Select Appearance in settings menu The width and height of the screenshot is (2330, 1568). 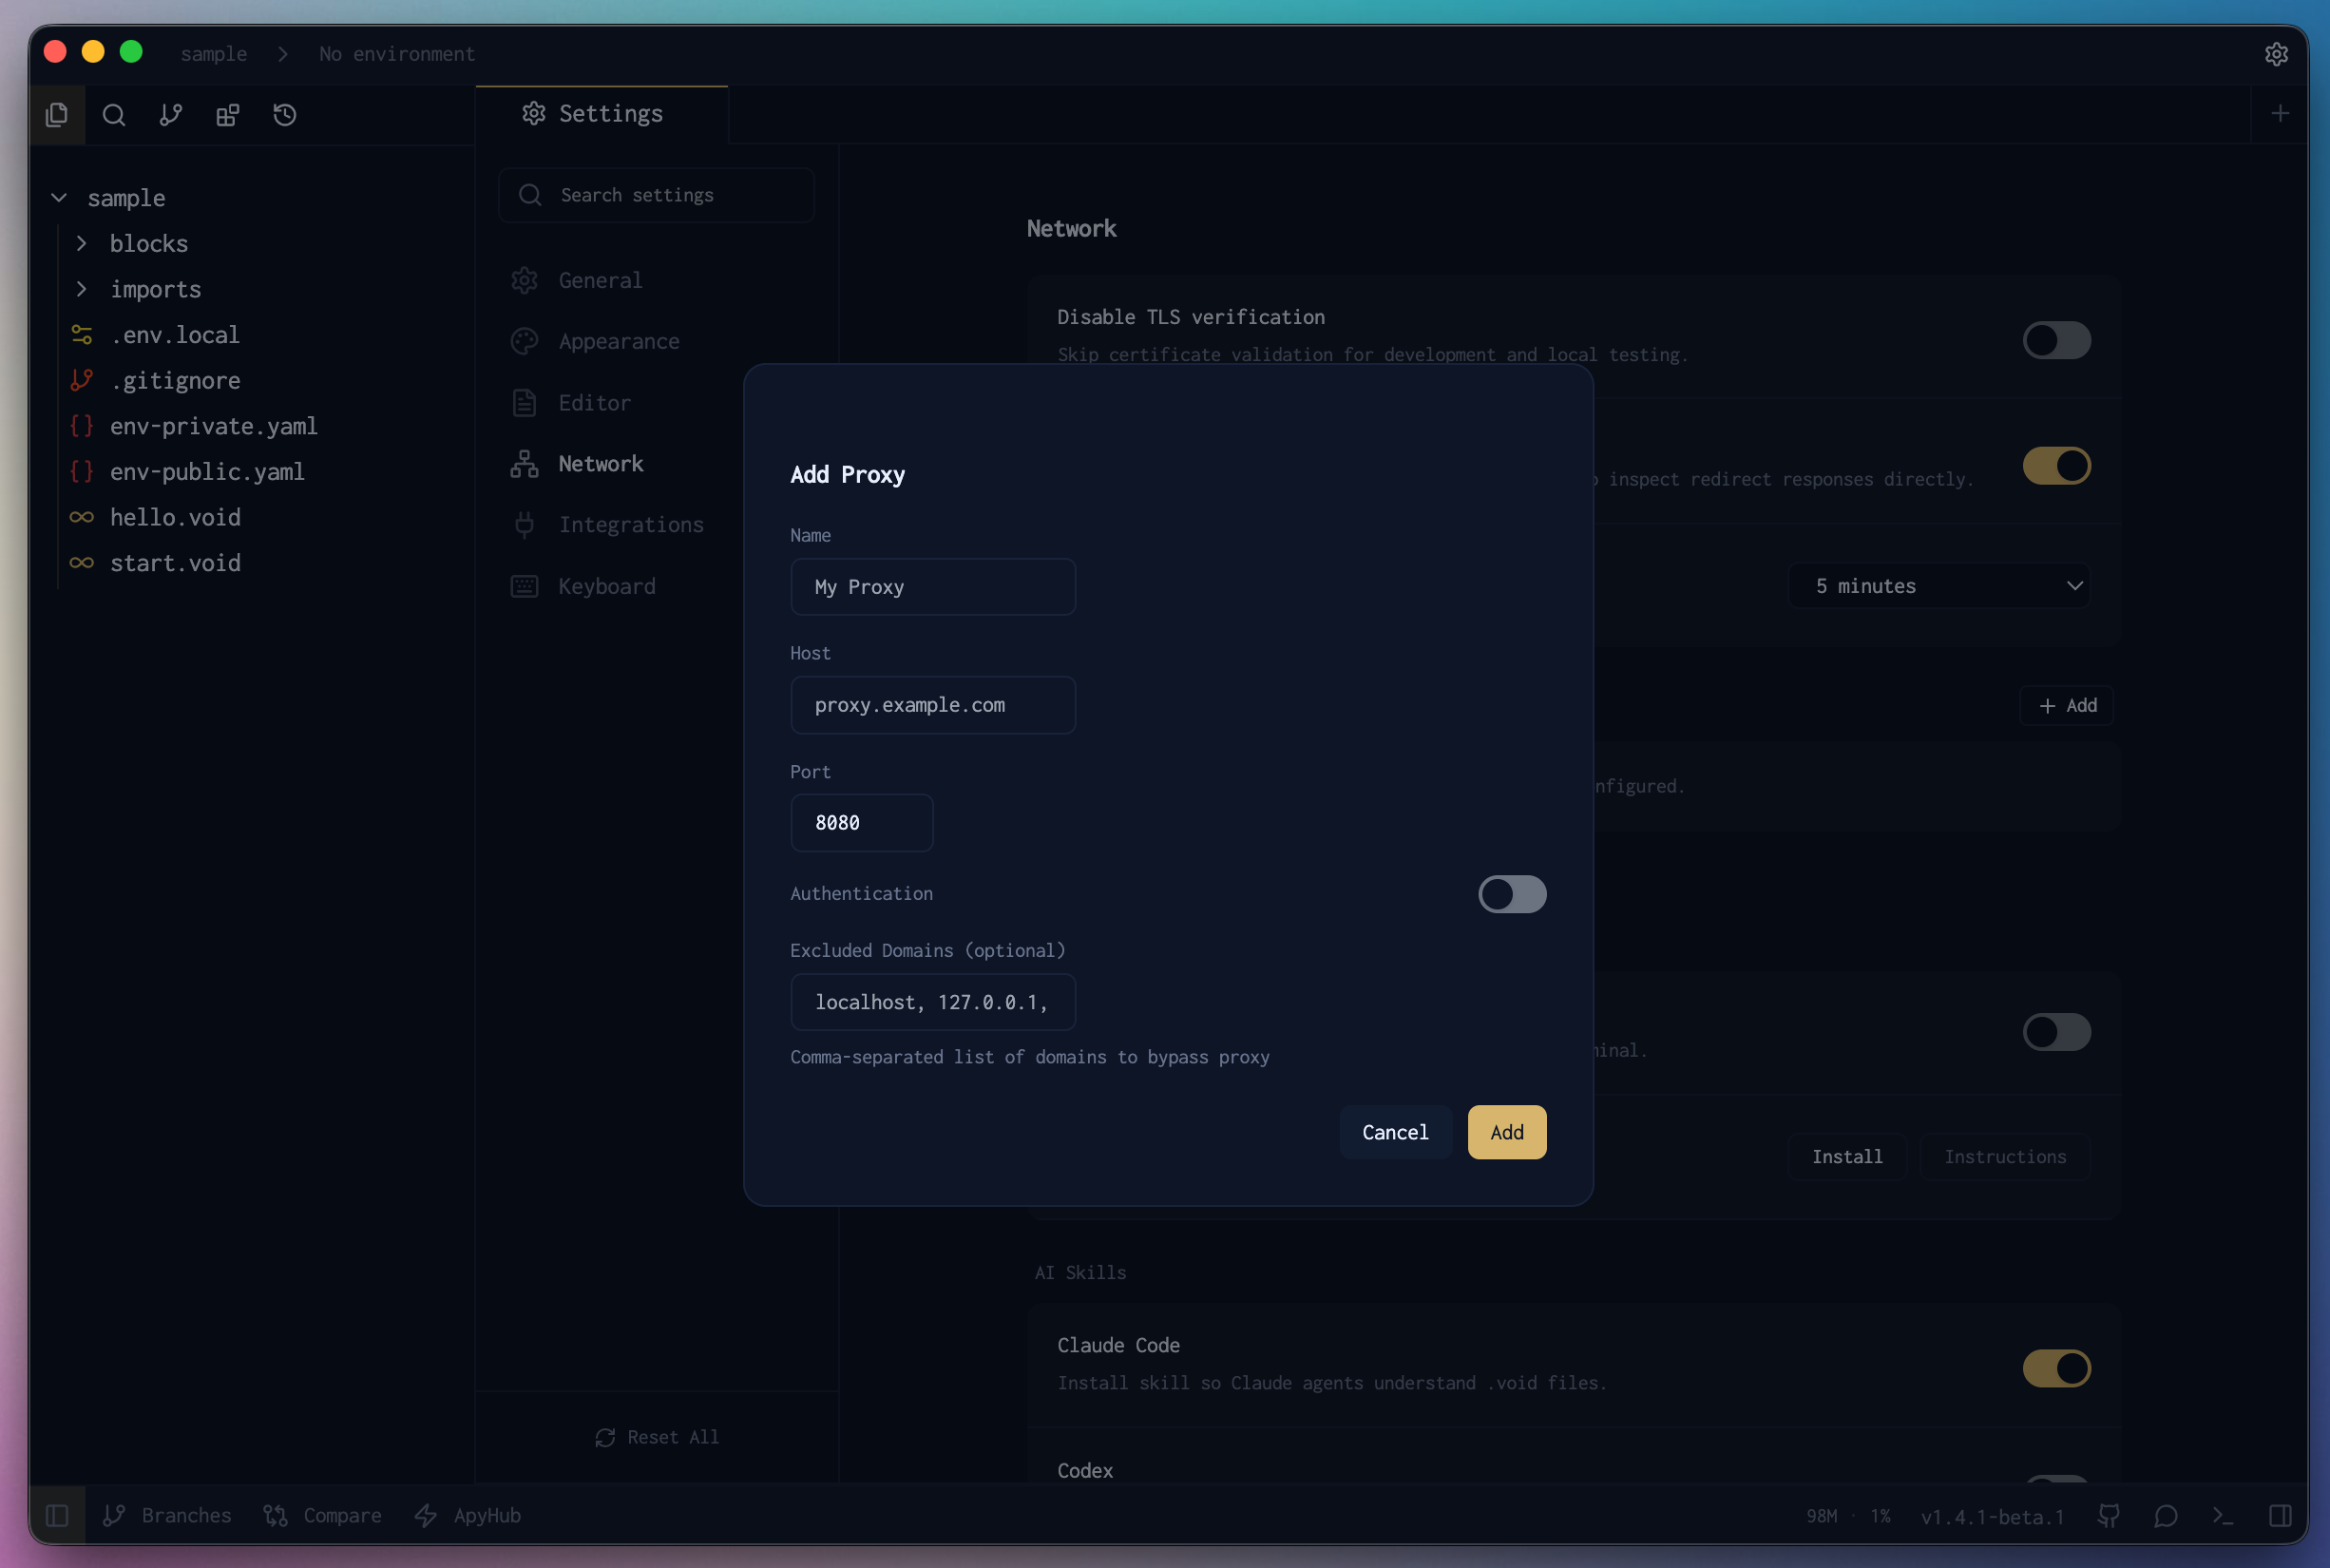coord(618,341)
